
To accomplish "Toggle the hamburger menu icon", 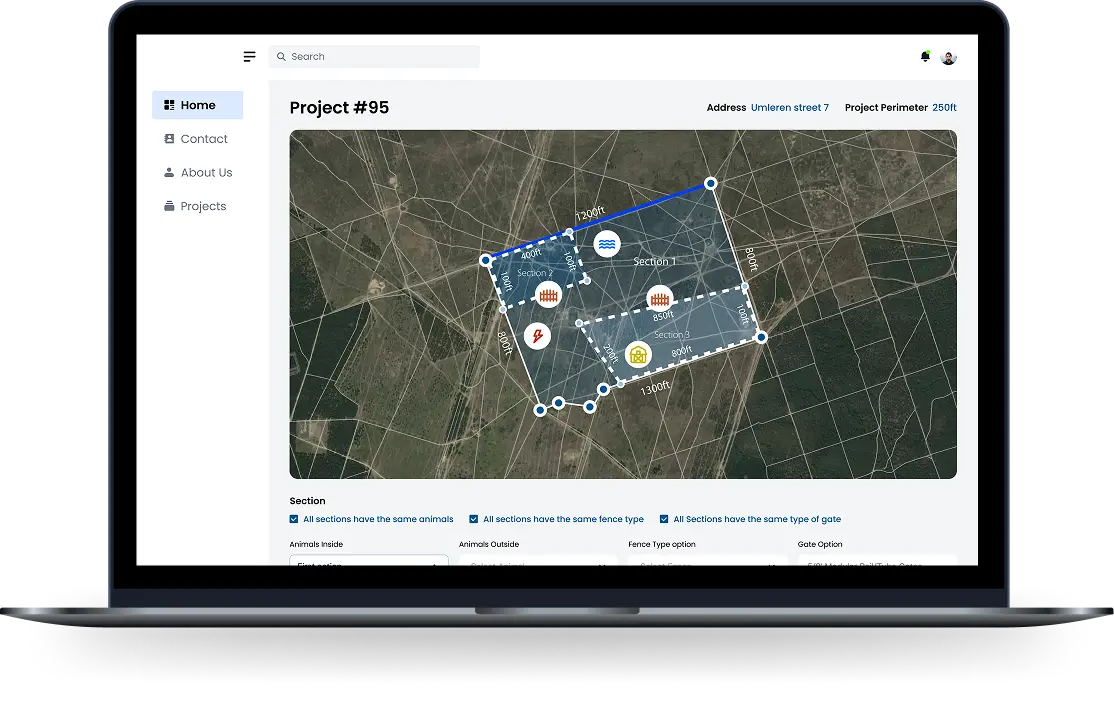I will (x=249, y=57).
